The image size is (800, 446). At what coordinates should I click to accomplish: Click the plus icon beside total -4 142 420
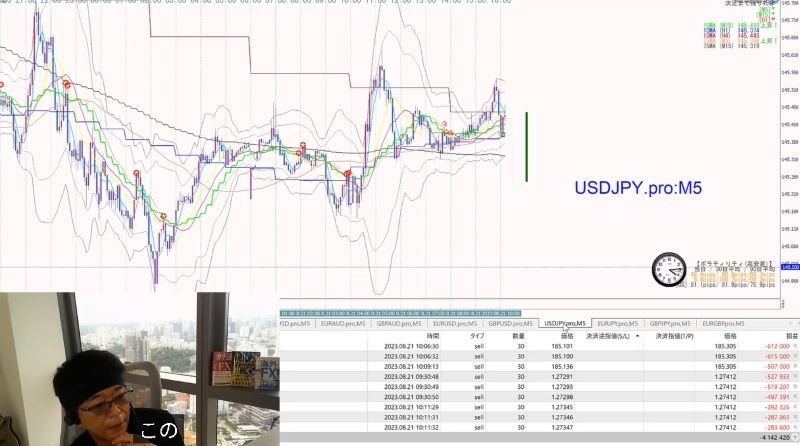pyautogui.click(x=796, y=438)
